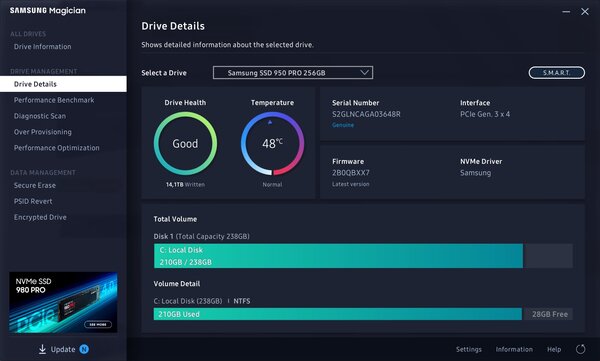Minimize the Samsung Magician window
The height and width of the screenshot is (361, 600).
coord(566,12)
